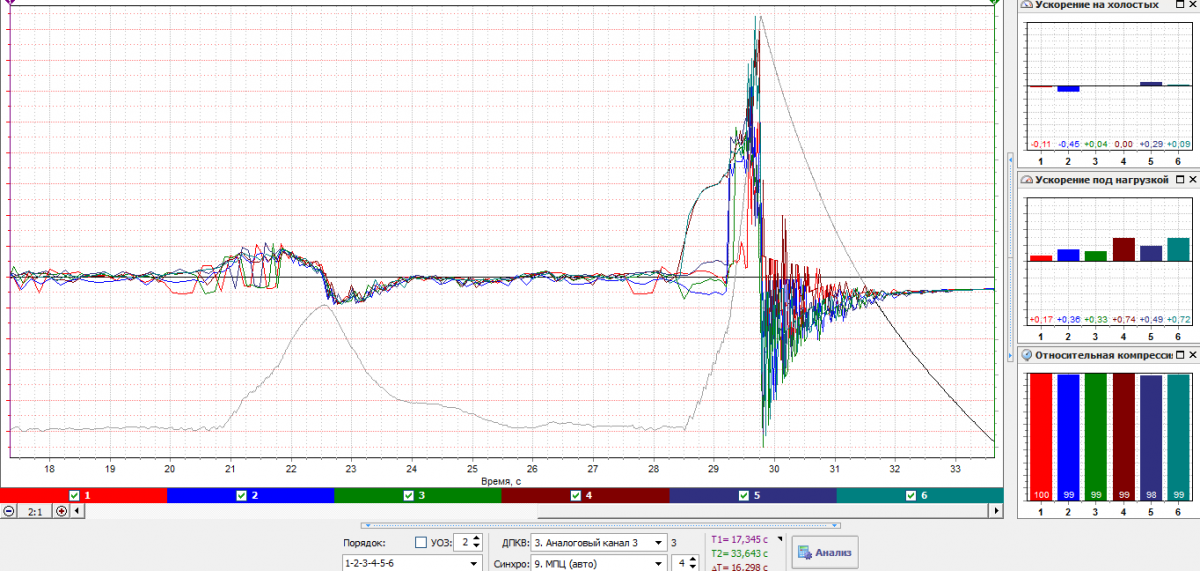Toggle cylinder 6 trace checkbox
1200x571 pixels.
tap(911, 495)
